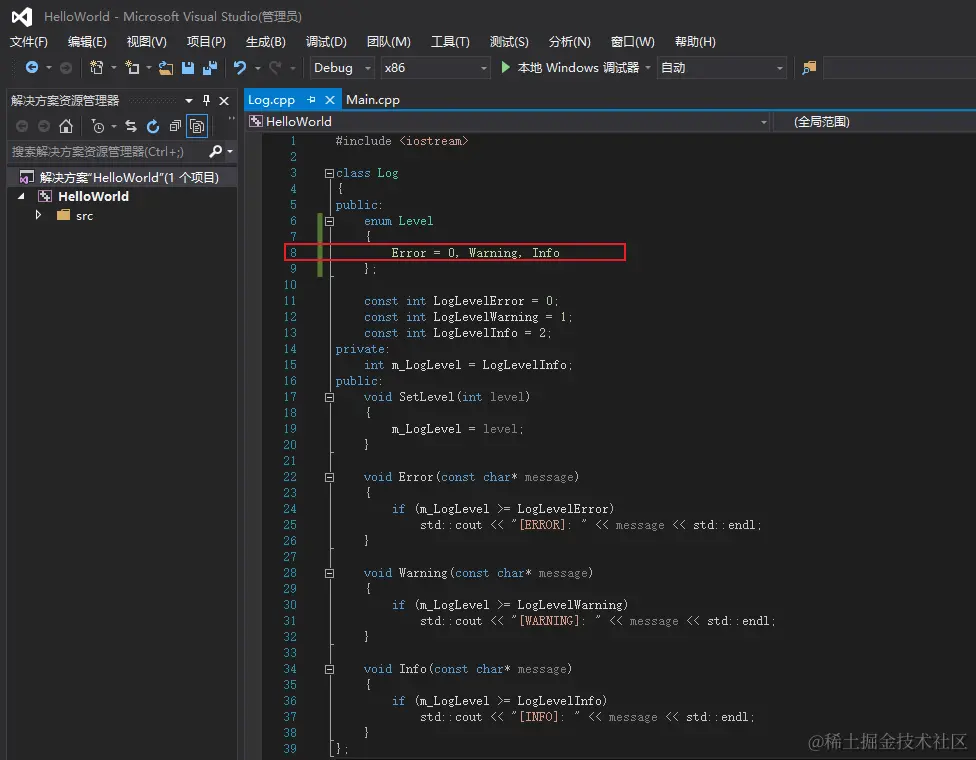Open the 生成(B) menu

266,42
